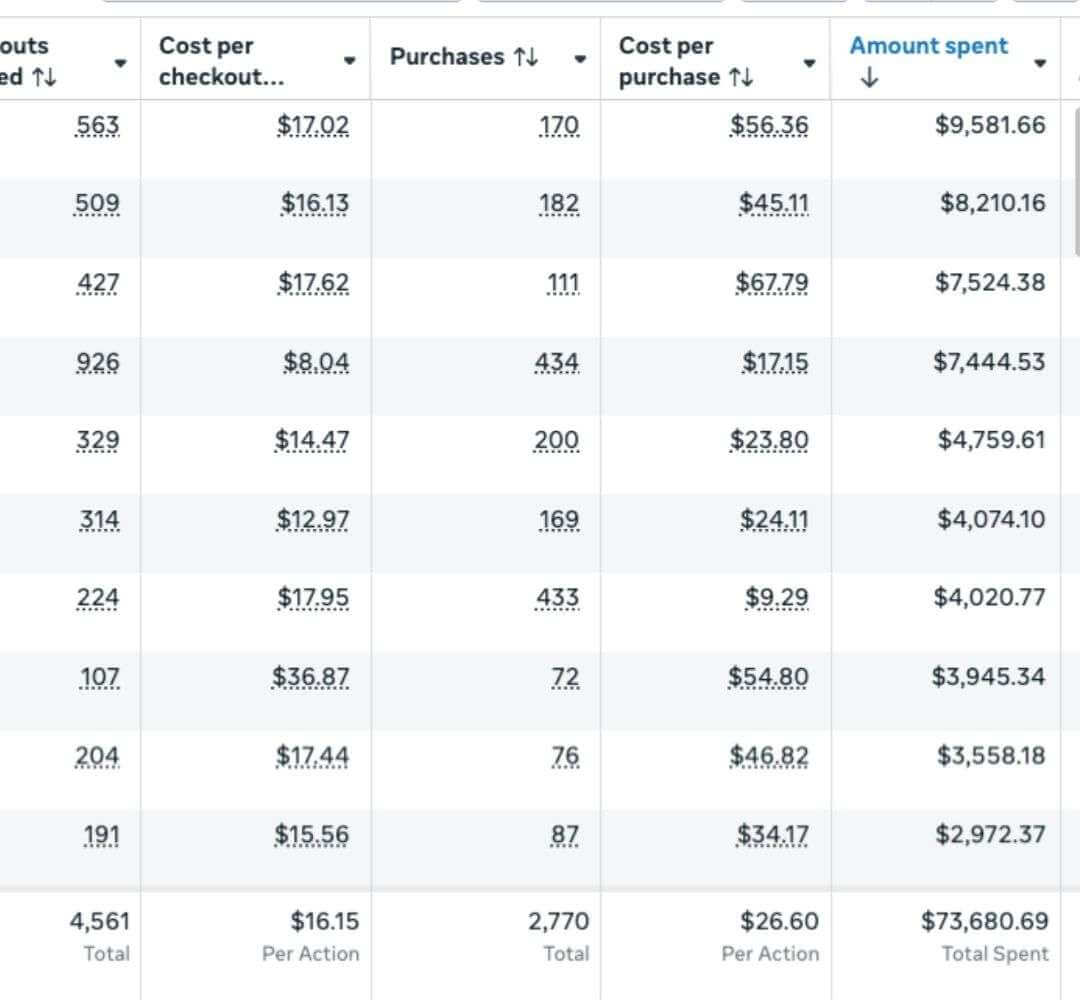The image size is (1080, 1000).
Task: Select amount spent $4,759.61
Action: tap(991, 439)
